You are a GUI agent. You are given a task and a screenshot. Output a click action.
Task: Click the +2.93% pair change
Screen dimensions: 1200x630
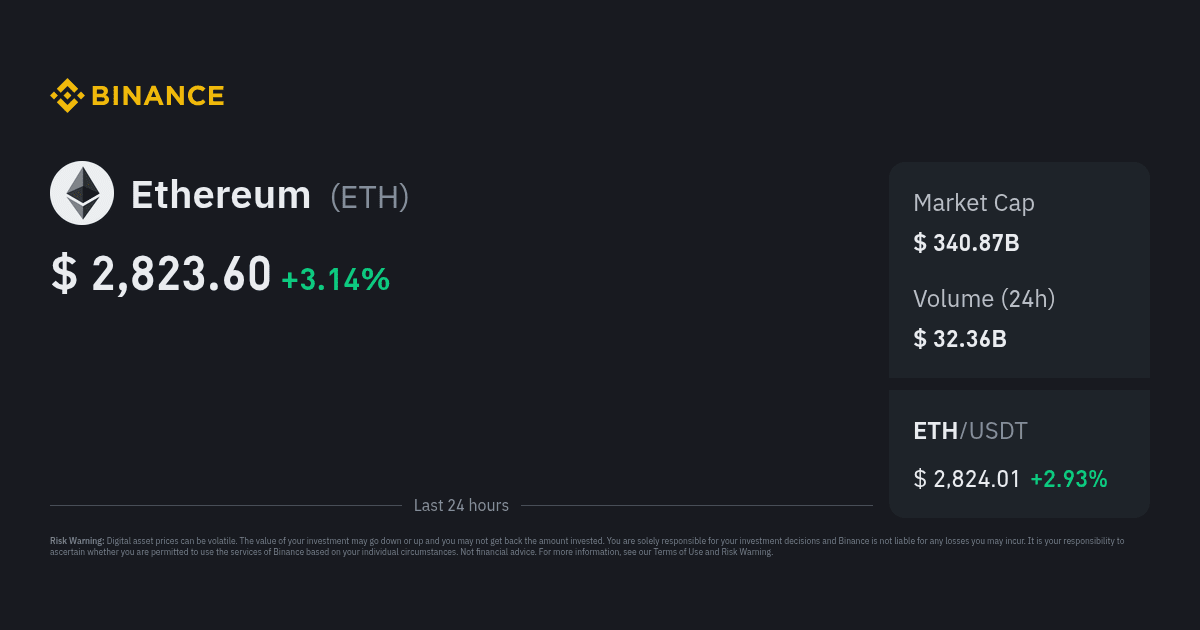click(x=1069, y=479)
